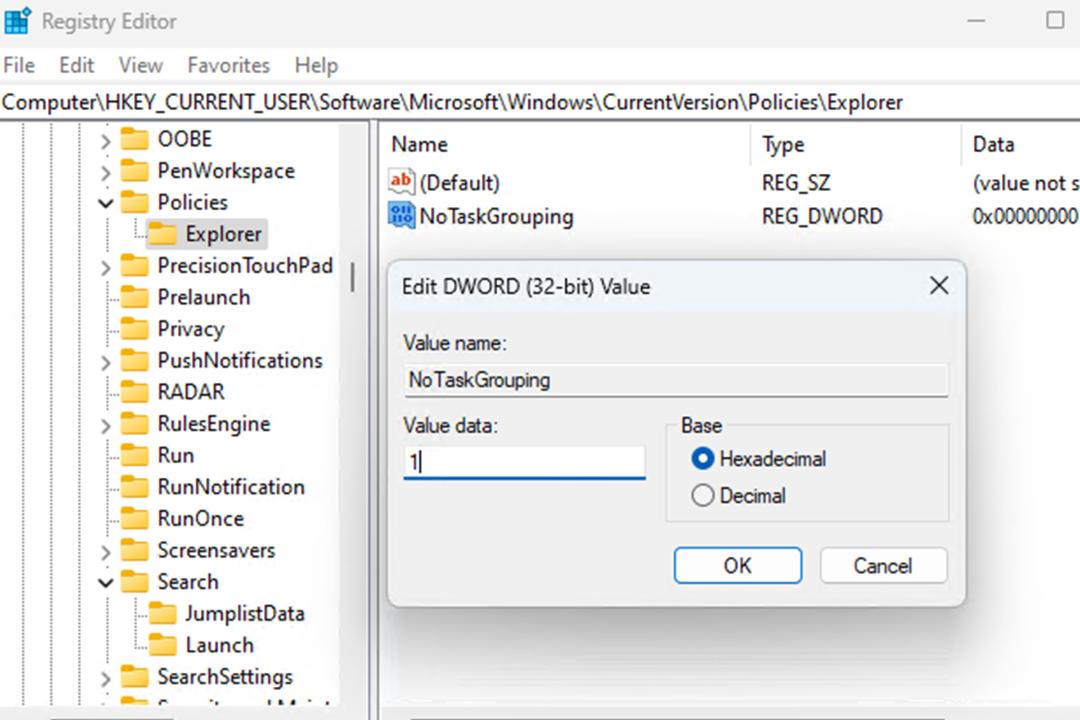1080x720 pixels.
Task: Click the Value name field
Action: click(x=676, y=380)
